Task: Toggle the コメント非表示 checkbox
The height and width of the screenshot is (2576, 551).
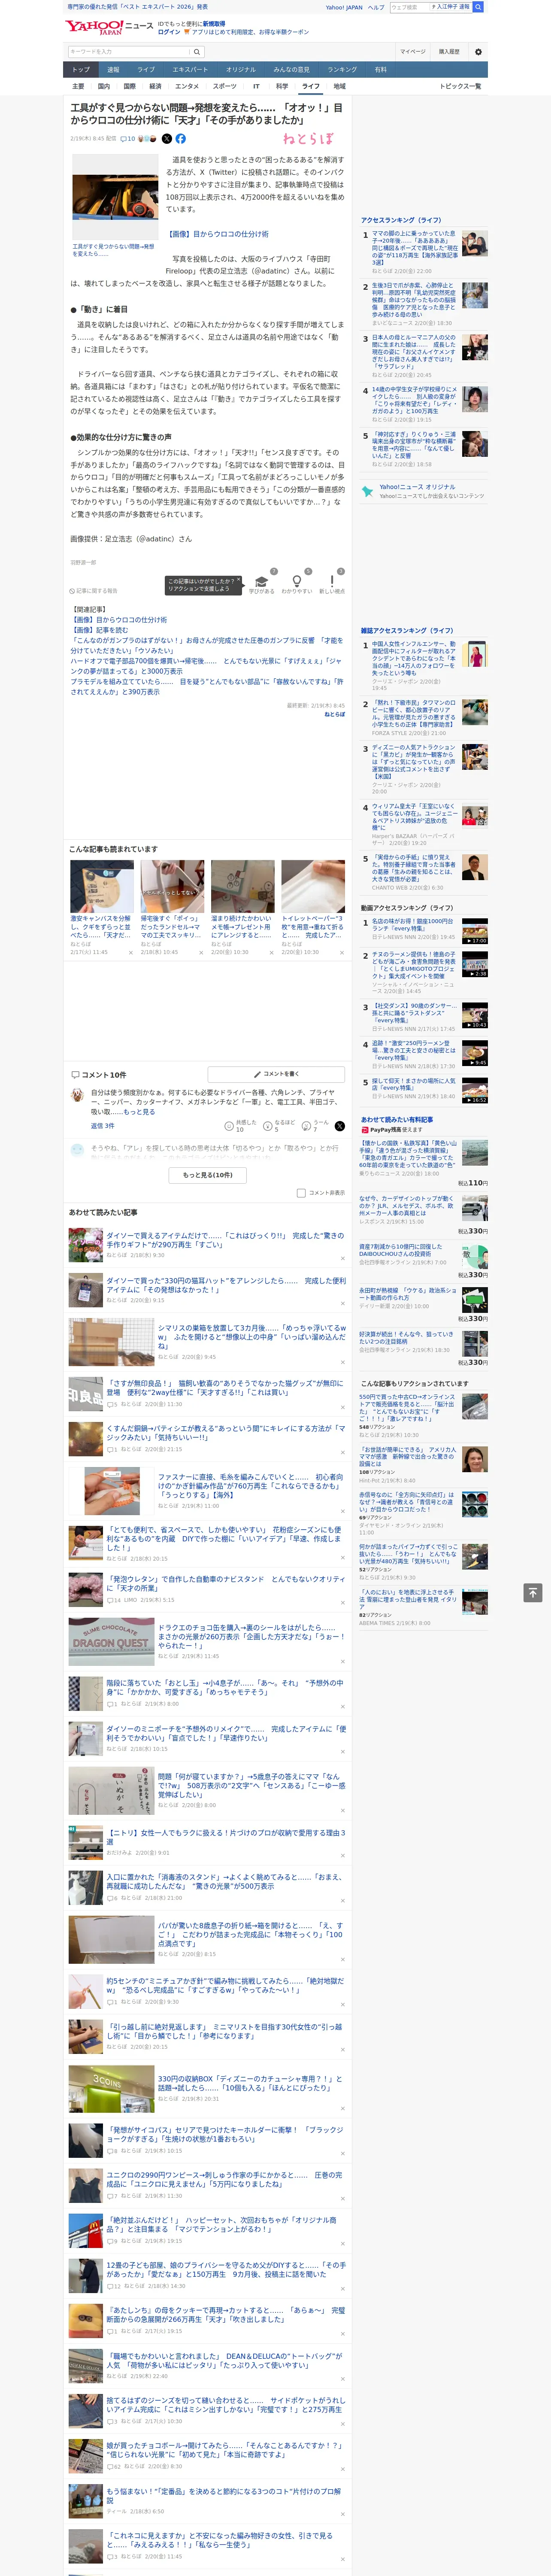Action: pyautogui.click(x=301, y=1193)
